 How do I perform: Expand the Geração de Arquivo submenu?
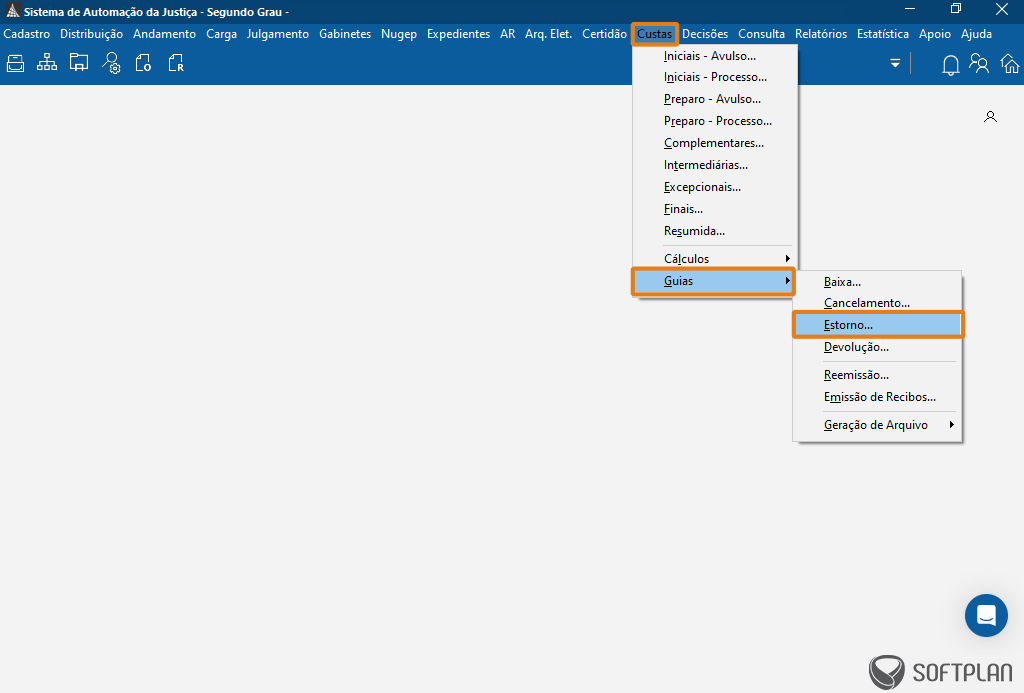pos(877,425)
